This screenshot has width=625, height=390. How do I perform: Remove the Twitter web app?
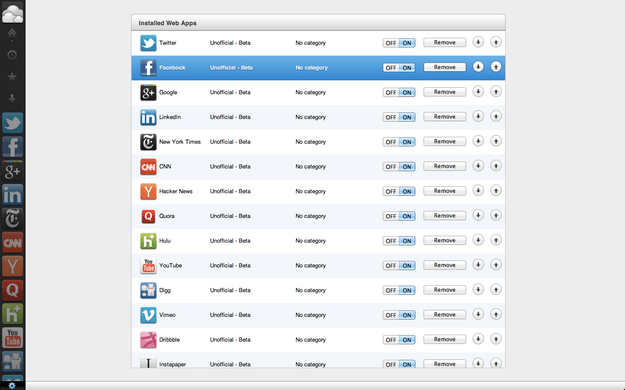click(444, 42)
